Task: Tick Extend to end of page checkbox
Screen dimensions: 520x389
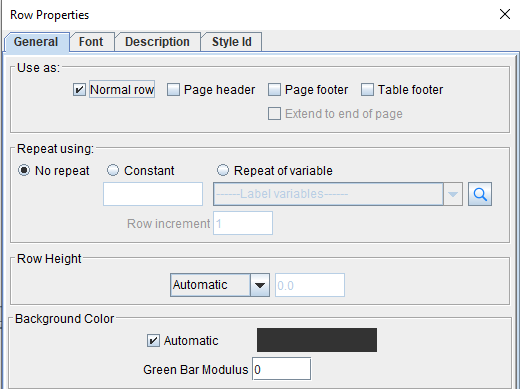Action: tap(274, 114)
